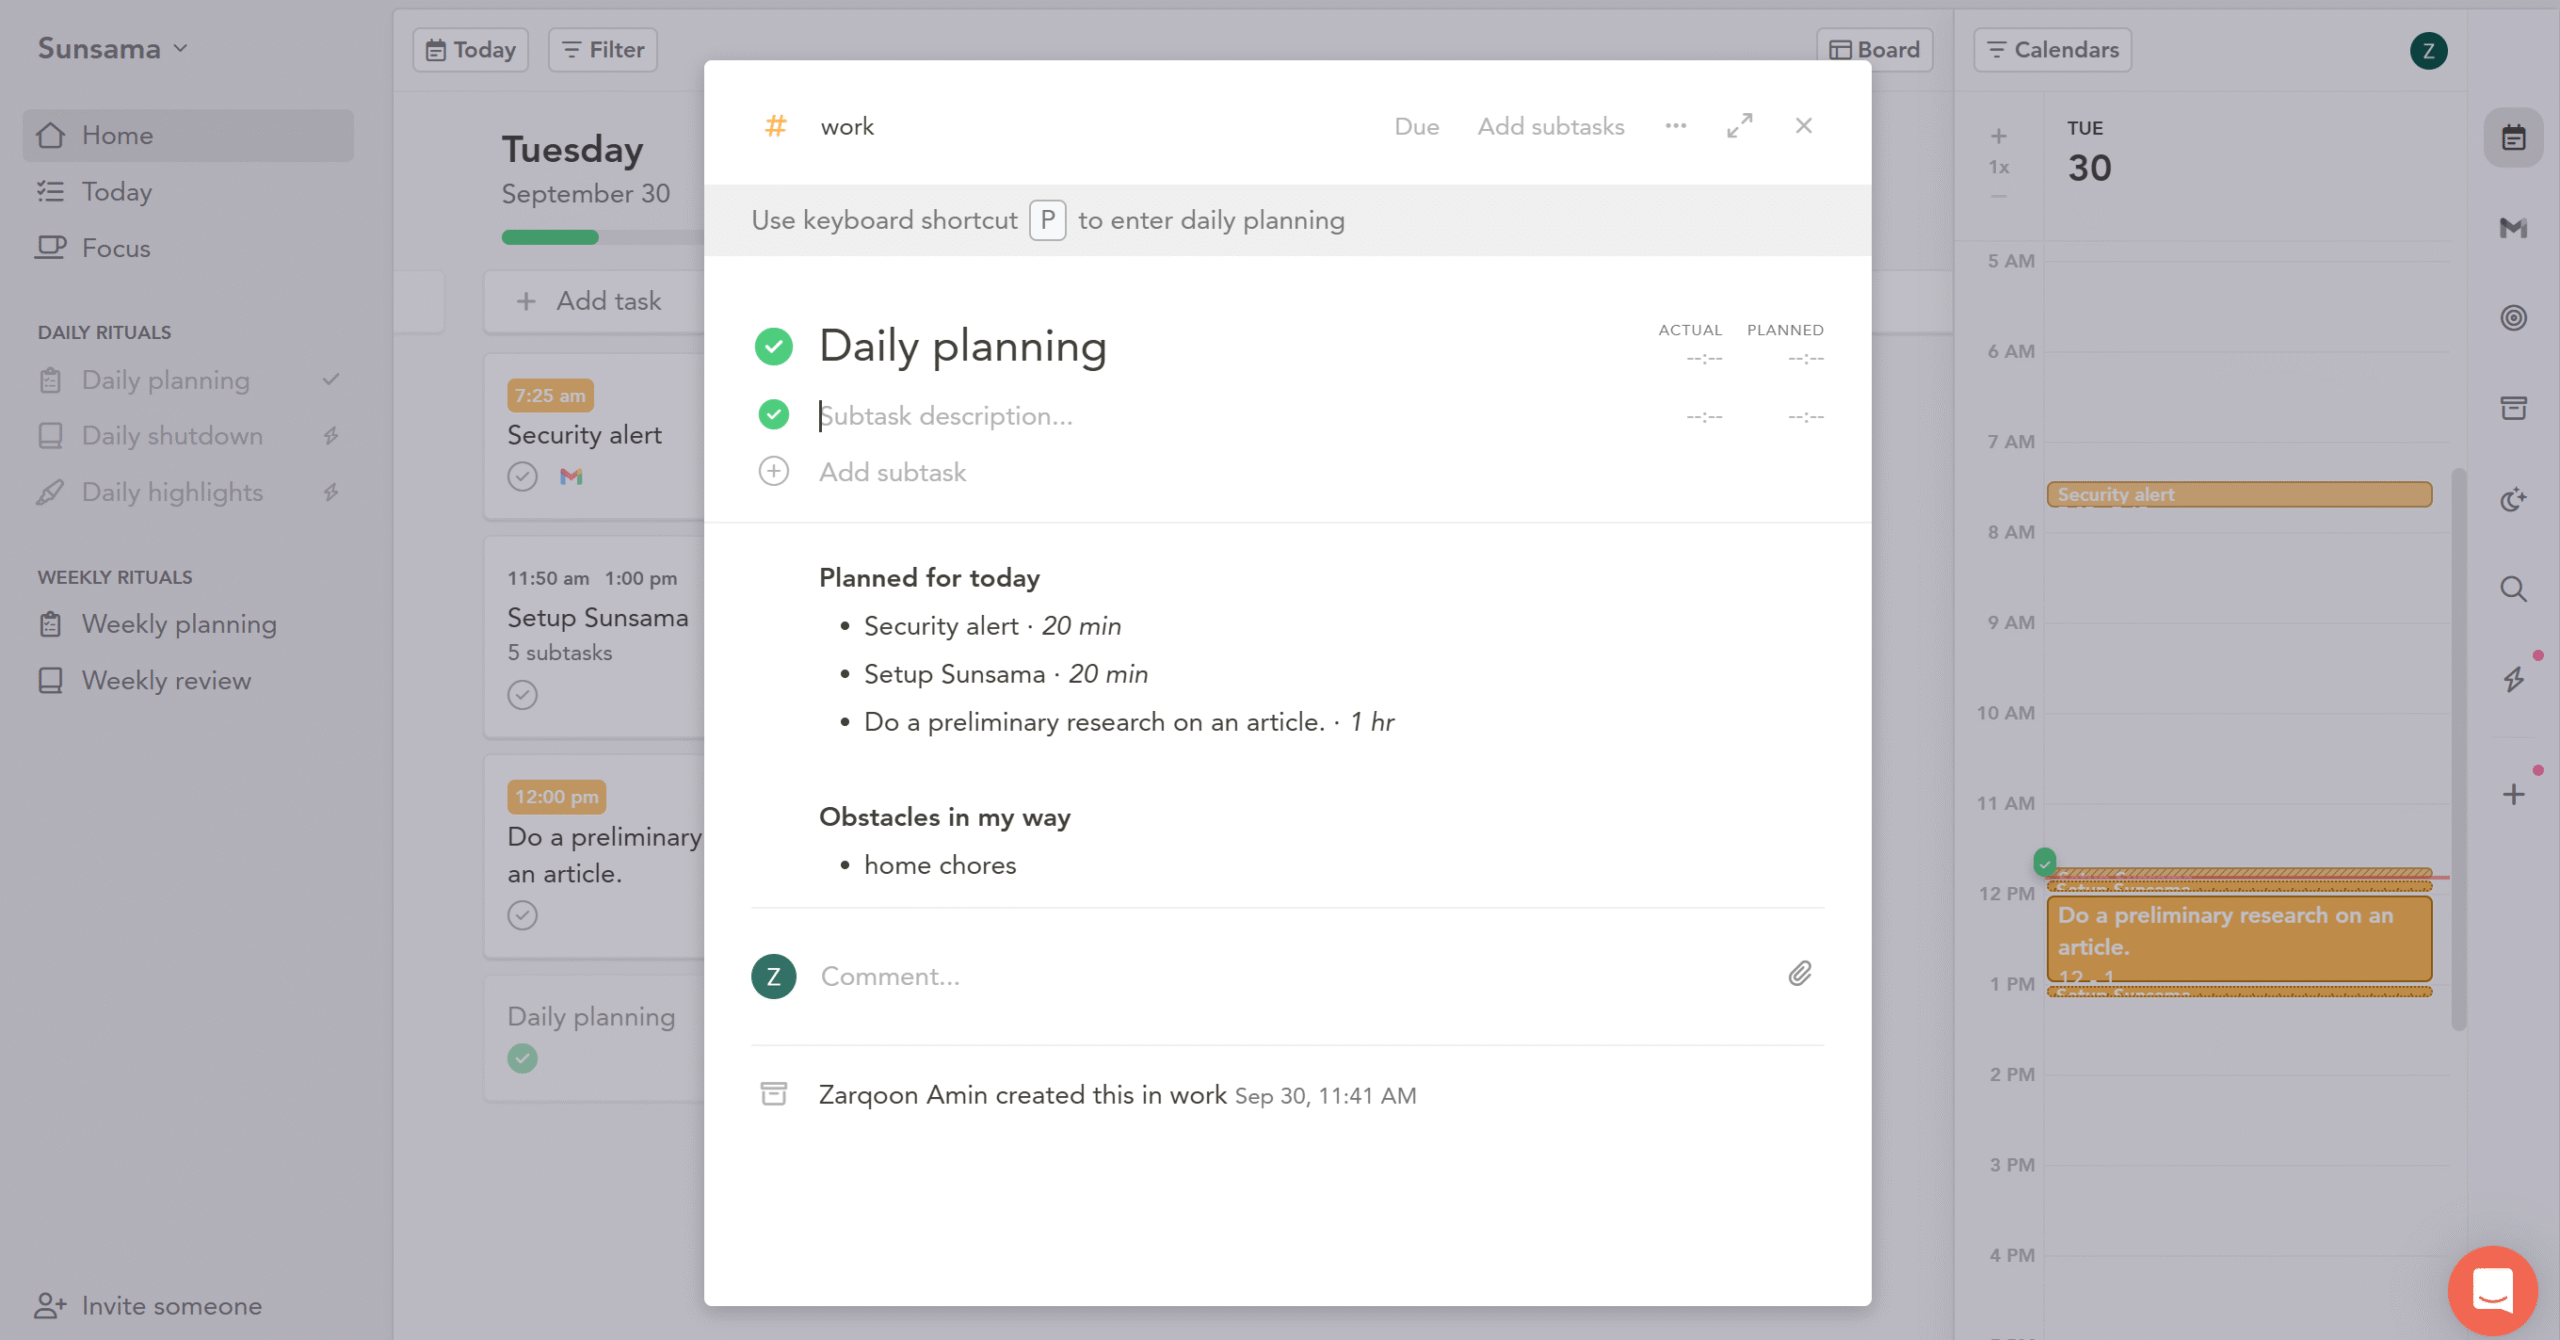Add a new task to Tuesday

(594, 300)
